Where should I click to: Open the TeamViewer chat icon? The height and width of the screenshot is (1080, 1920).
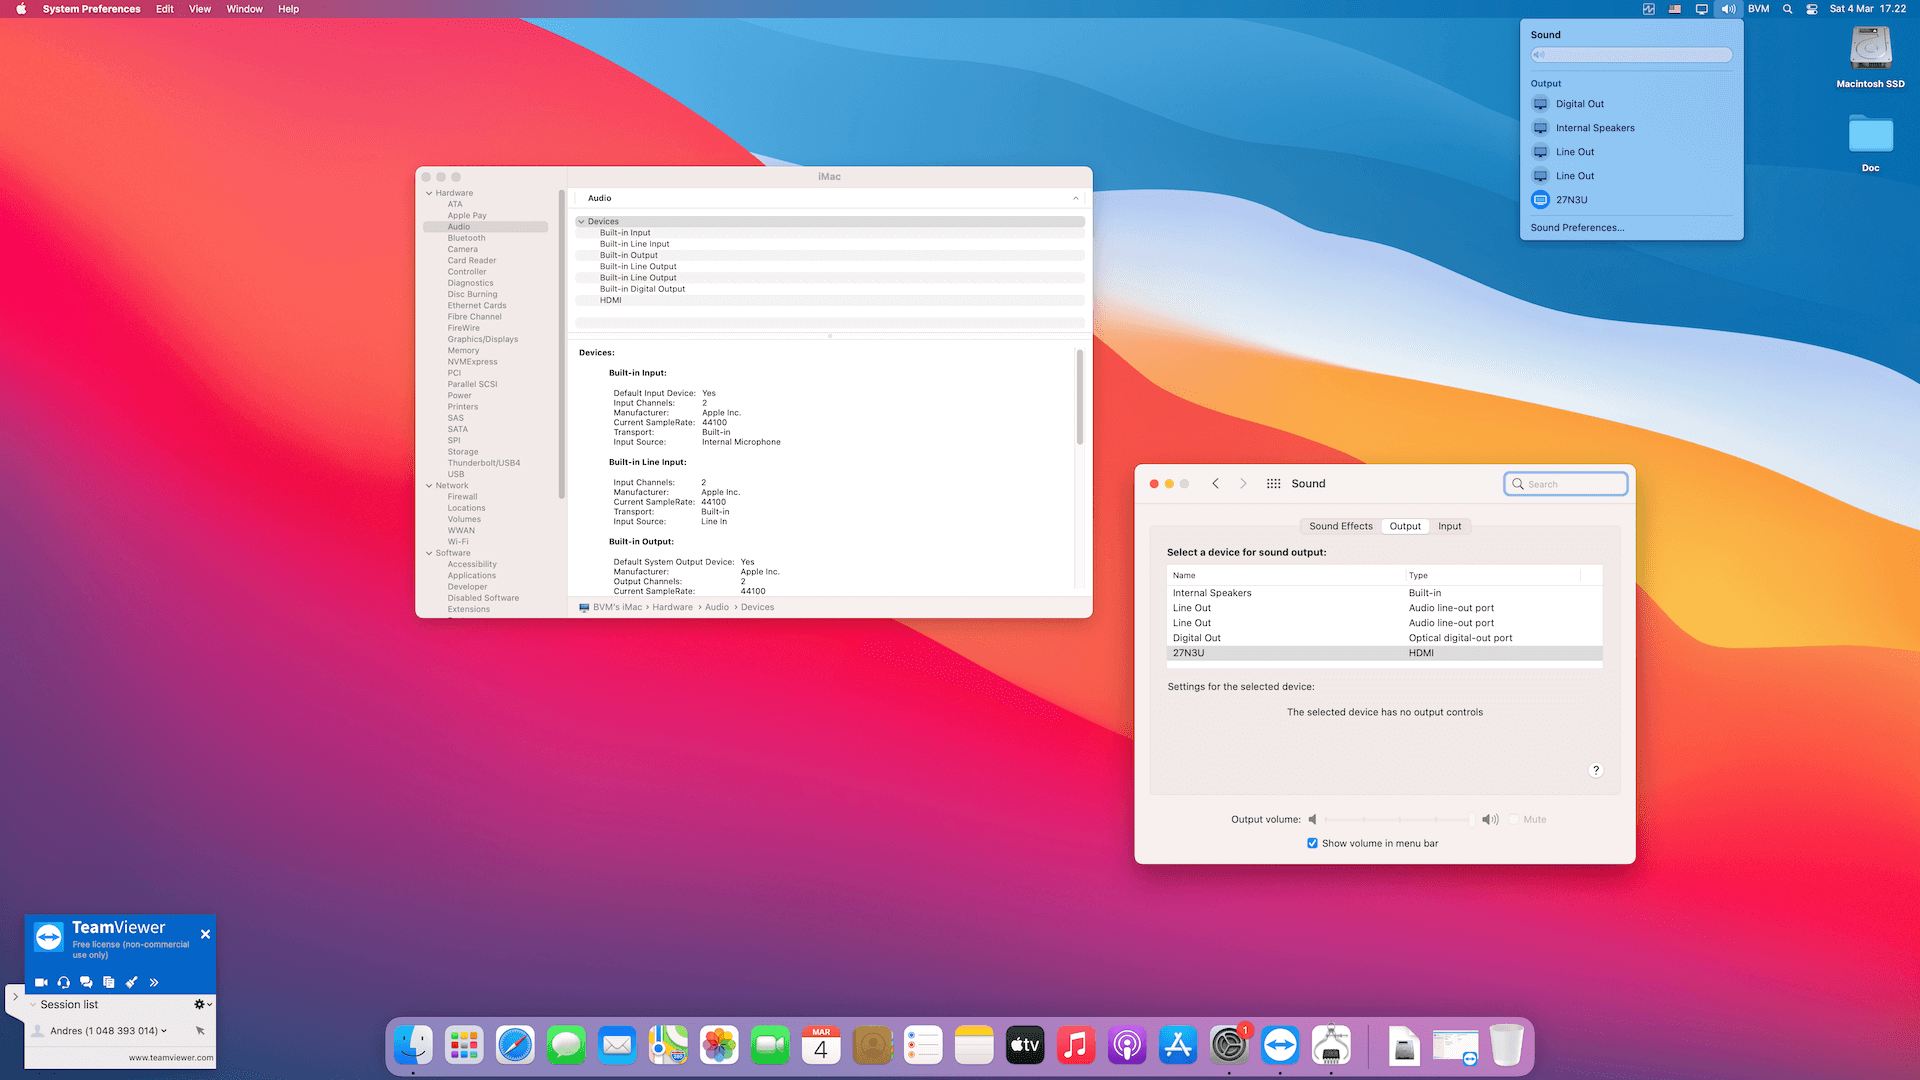pyautogui.click(x=86, y=983)
